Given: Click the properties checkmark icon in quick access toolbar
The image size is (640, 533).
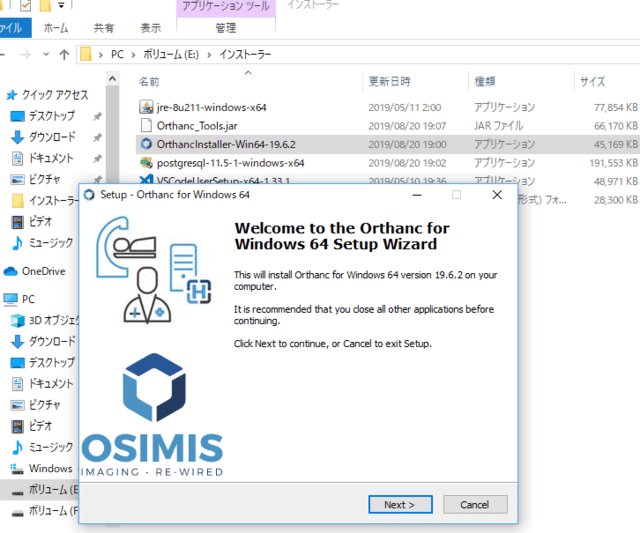Looking at the screenshot, I should [x=27, y=6].
